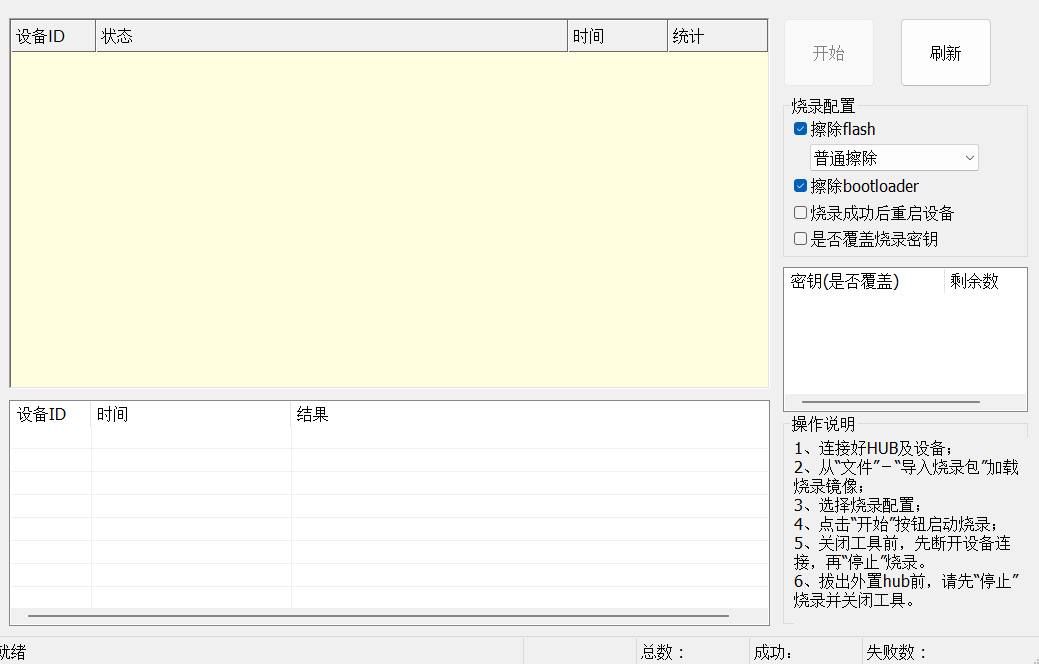The height and width of the screenshot is (664, 1039).
Task: Click the 操作说明 group label
Action: pos(823,424)
